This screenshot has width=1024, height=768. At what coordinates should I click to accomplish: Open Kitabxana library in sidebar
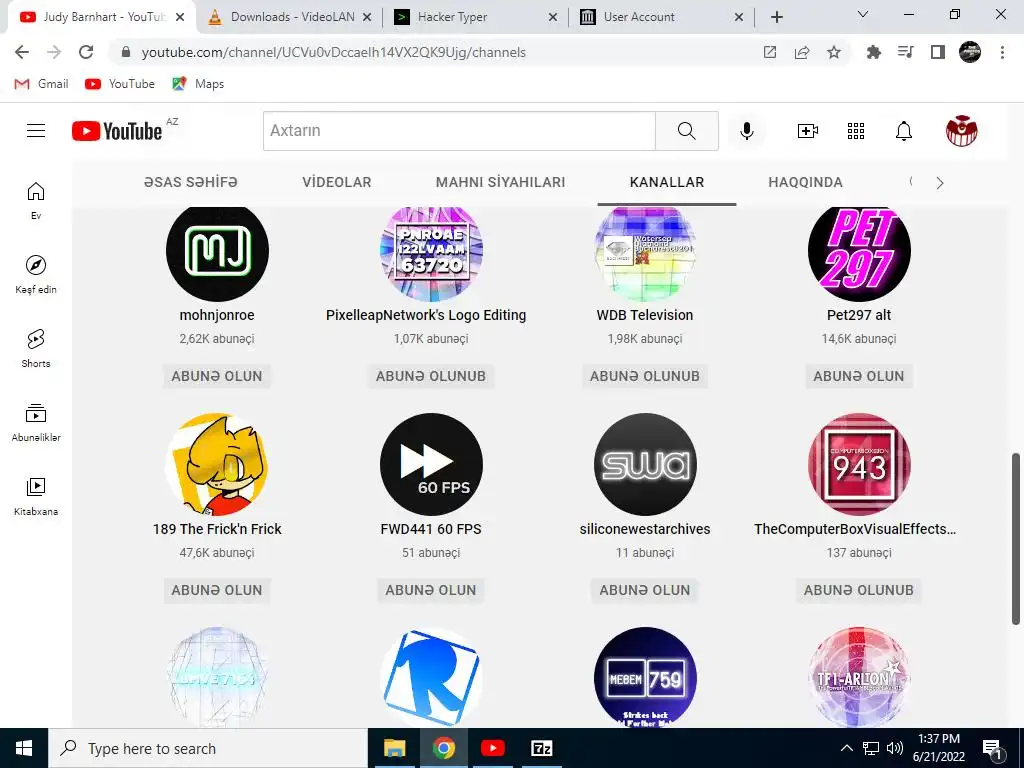click(36, 496)
